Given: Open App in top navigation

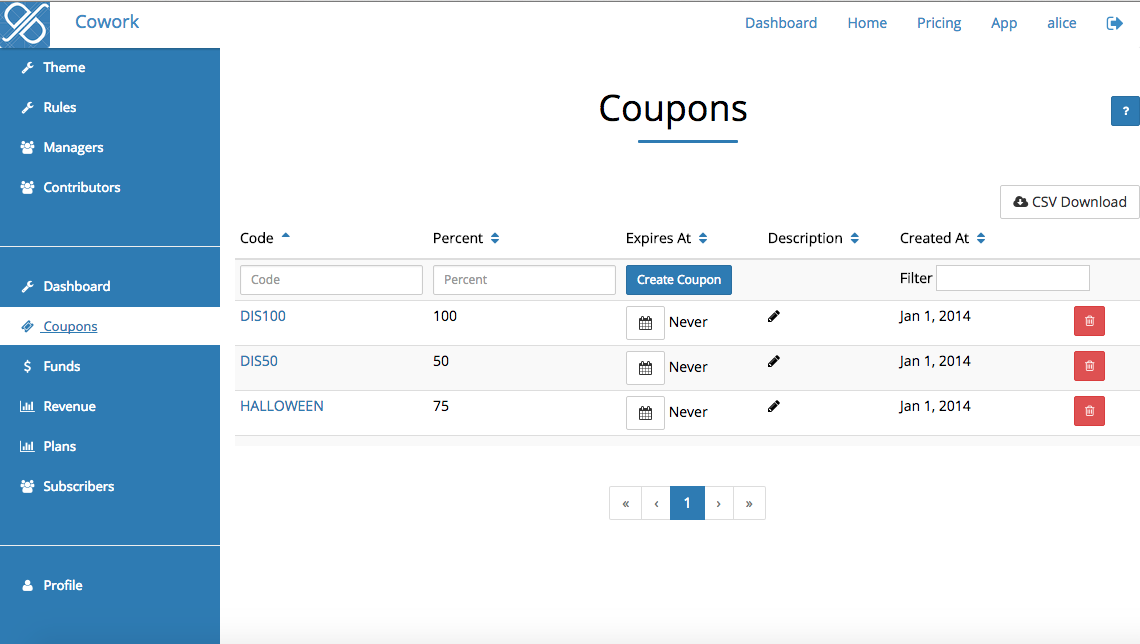Looking at the screenshot, I should click(1004, 23).
